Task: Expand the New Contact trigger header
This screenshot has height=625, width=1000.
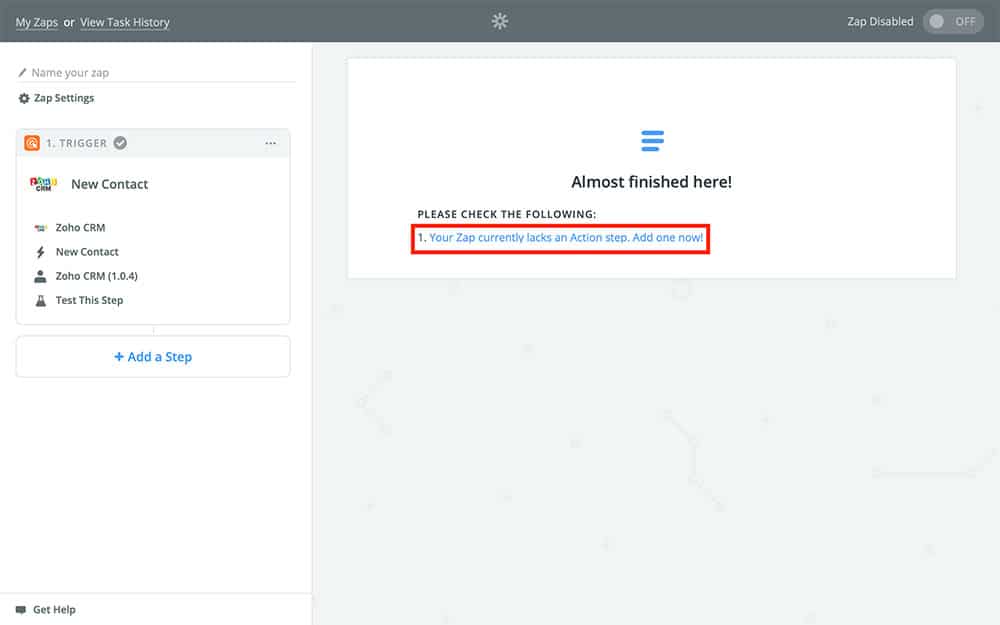Action: click(110, 184)
